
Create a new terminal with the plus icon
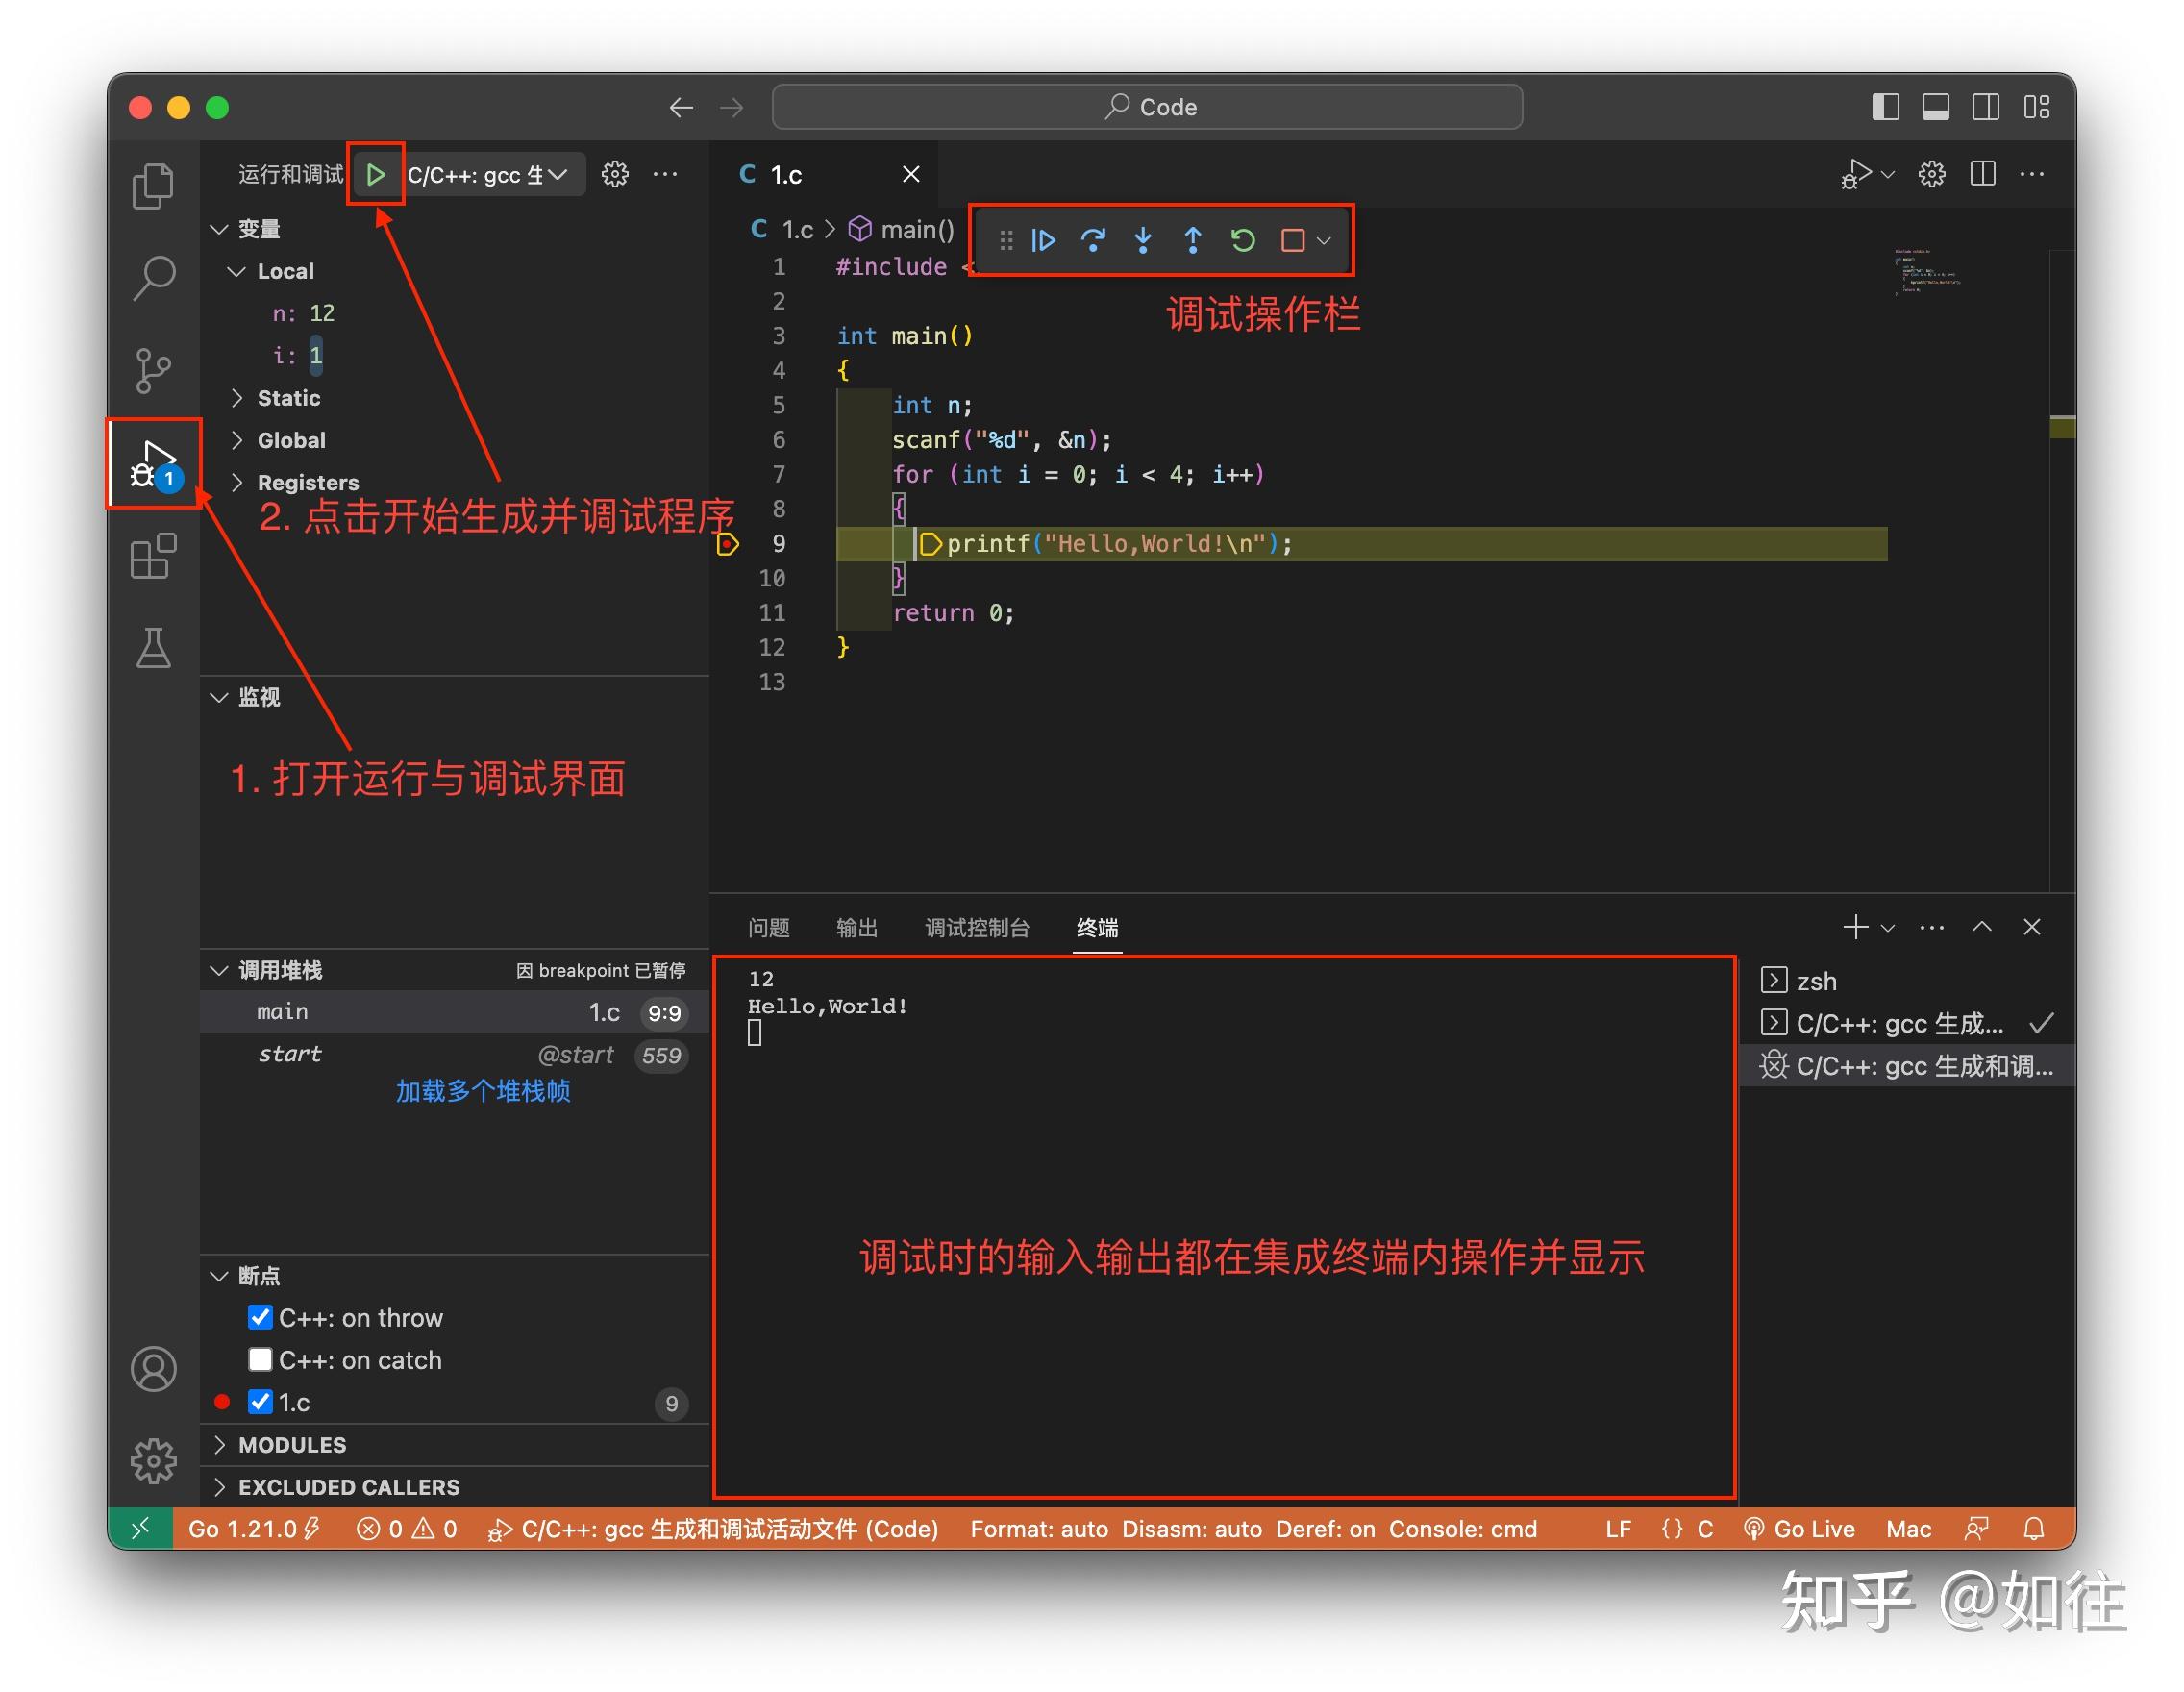(1856, 927)
